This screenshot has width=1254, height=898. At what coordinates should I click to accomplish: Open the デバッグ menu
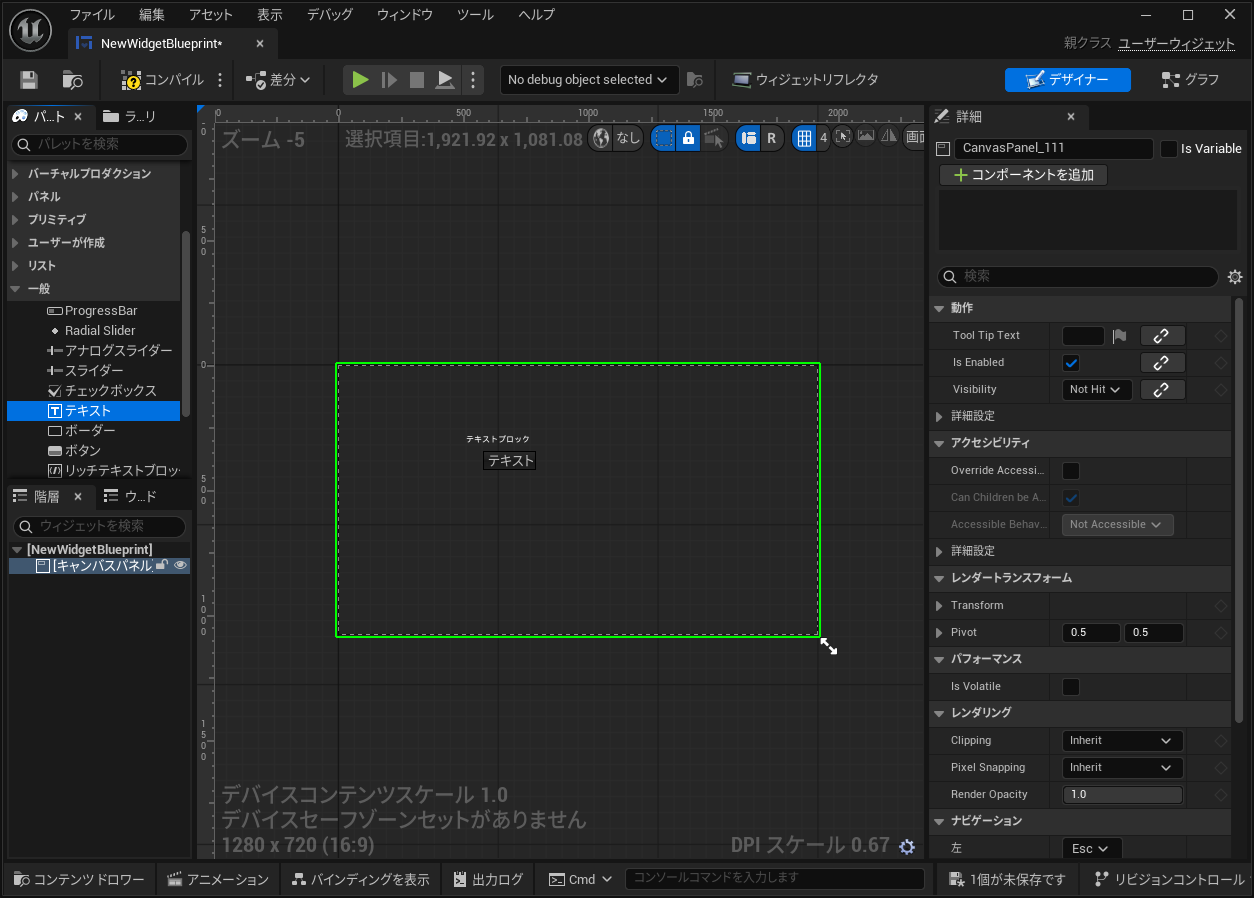pyautogui.click(x=329, y=15)
